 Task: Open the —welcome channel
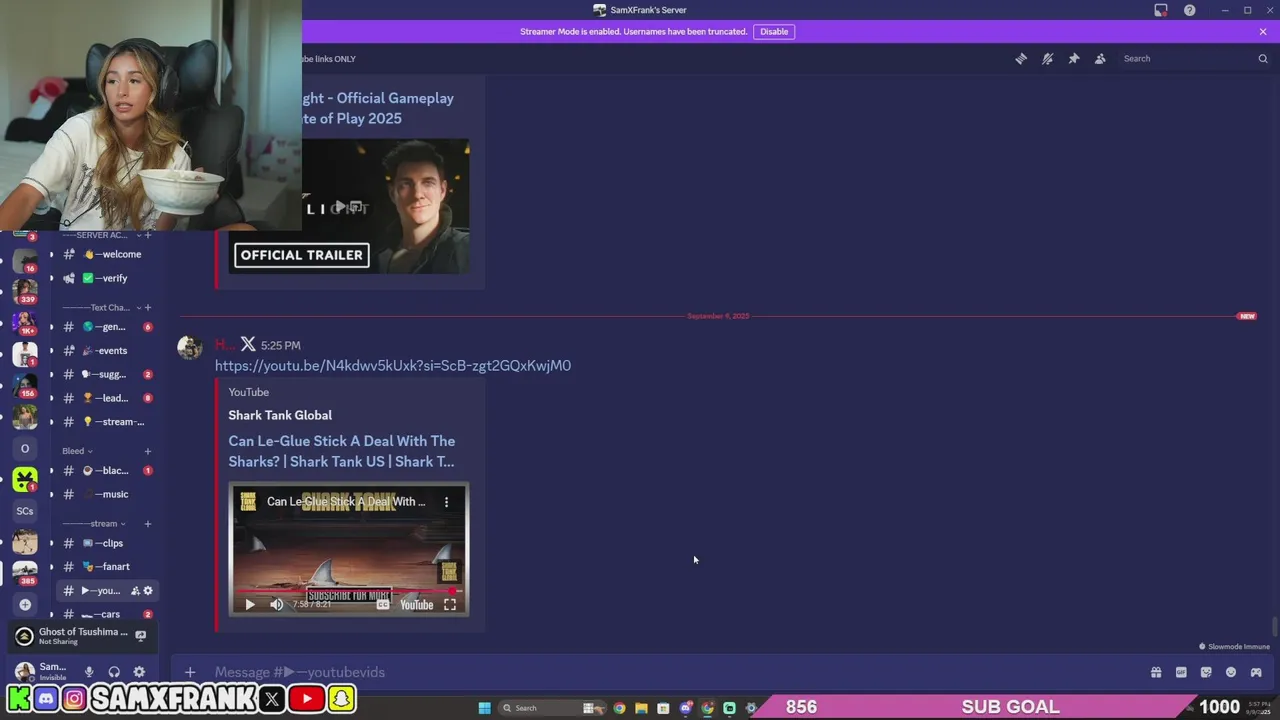click(x=106, y=254)
